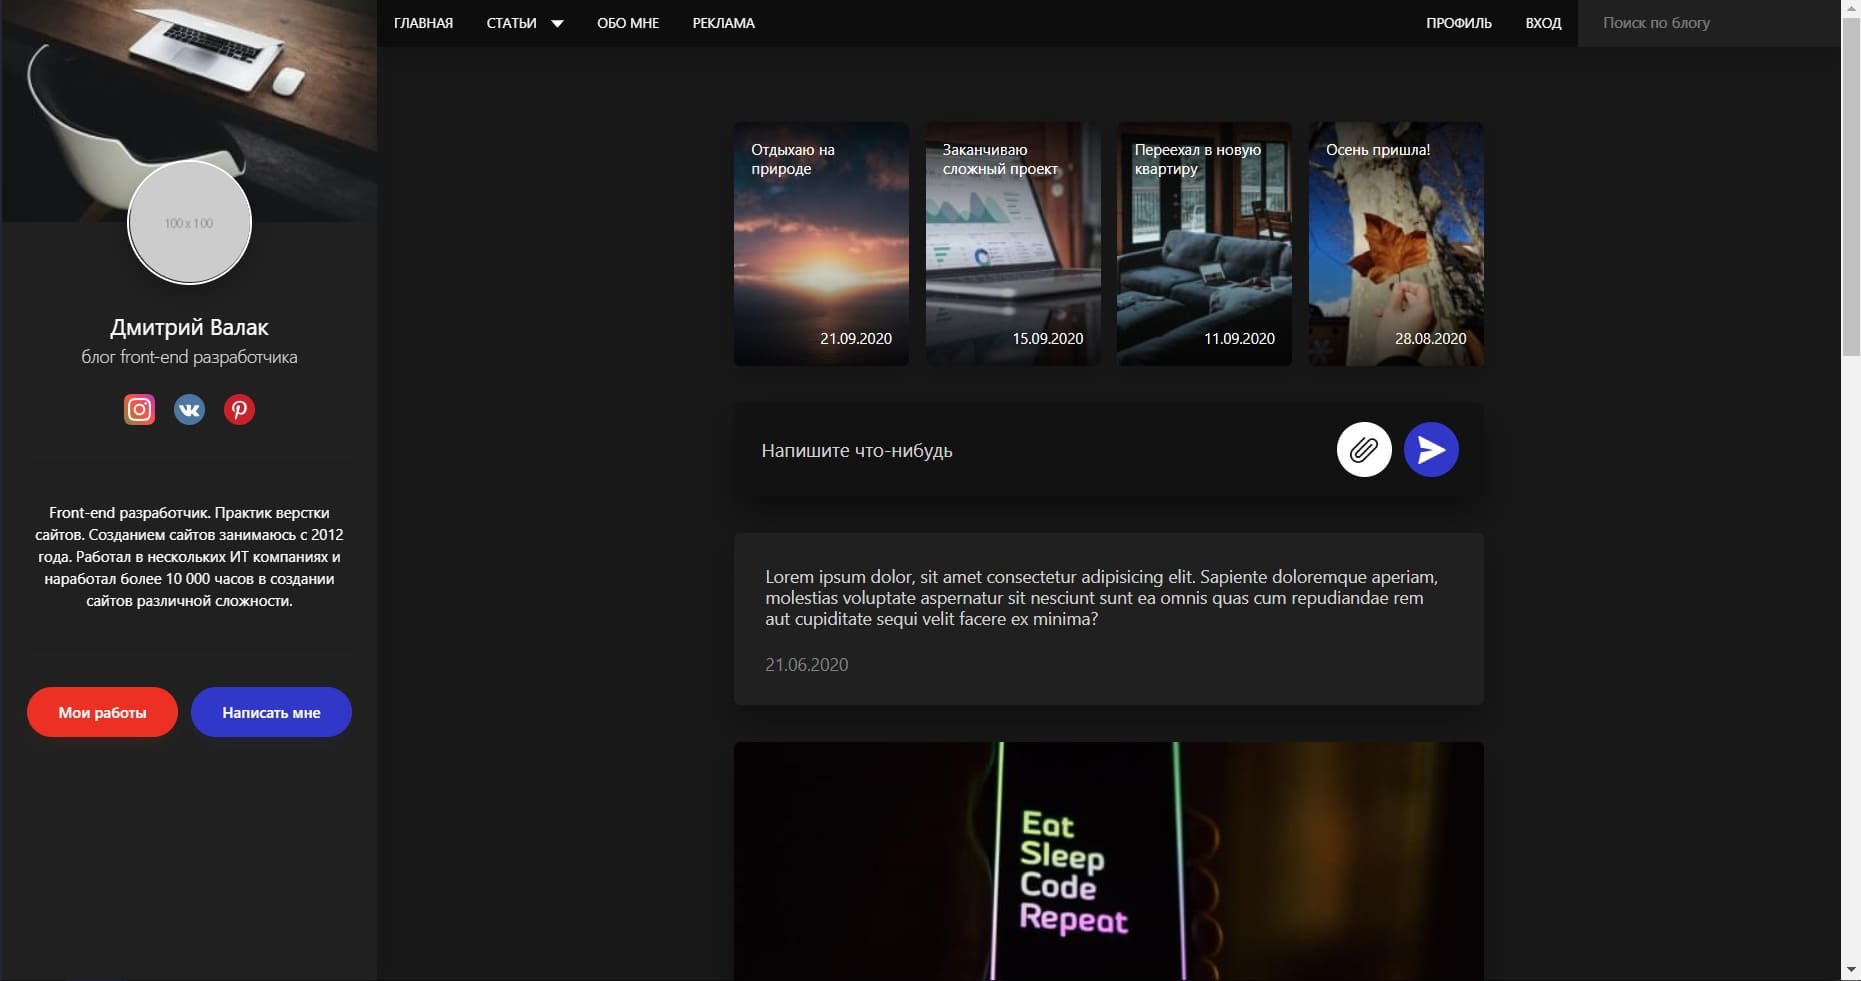Click the Написать мне blue button

(x=271, y=712)
